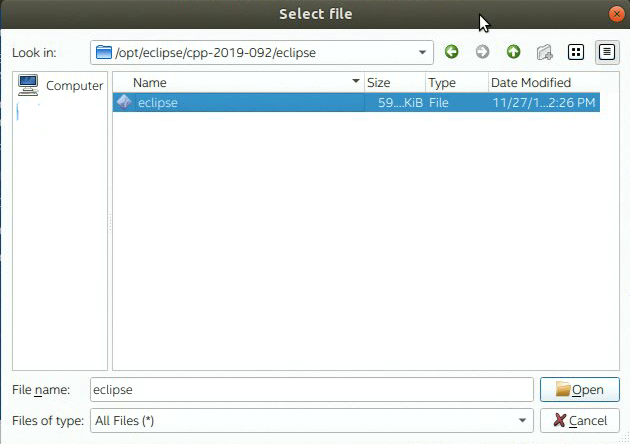Image resolution: width=630 pixels, height=444 pixels.
Task: Click the Open button
Action: 580,389
